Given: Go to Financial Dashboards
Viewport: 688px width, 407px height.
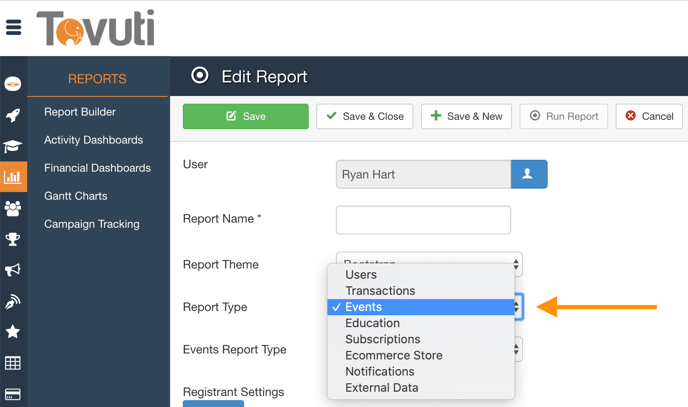Looking at the screenshot, I should (x=97, y=168).
